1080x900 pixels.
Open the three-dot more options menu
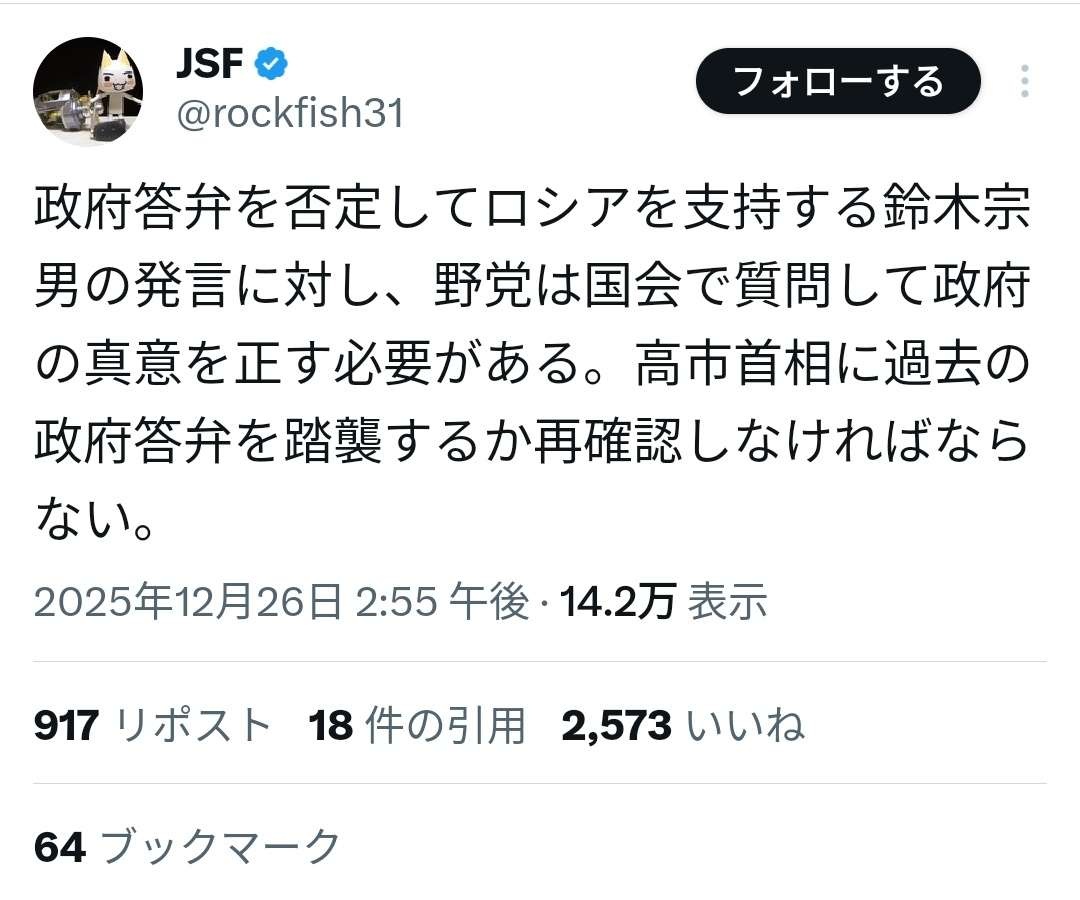[1024, 81]
